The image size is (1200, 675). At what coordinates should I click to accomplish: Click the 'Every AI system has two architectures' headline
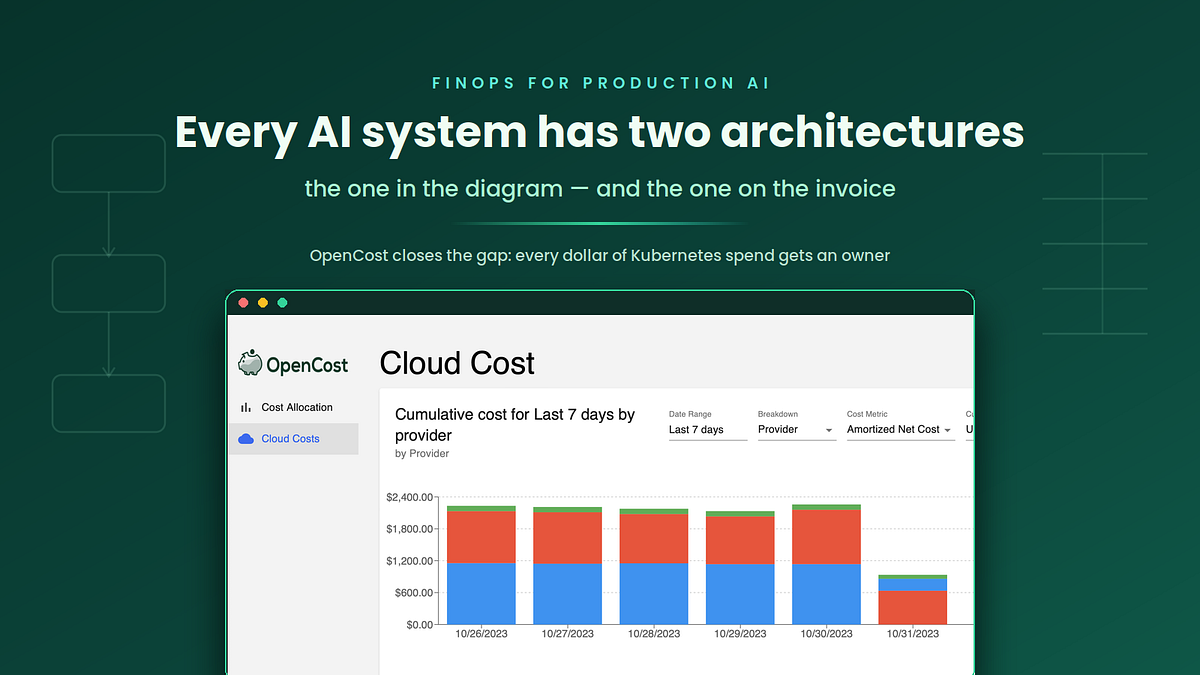600,132
